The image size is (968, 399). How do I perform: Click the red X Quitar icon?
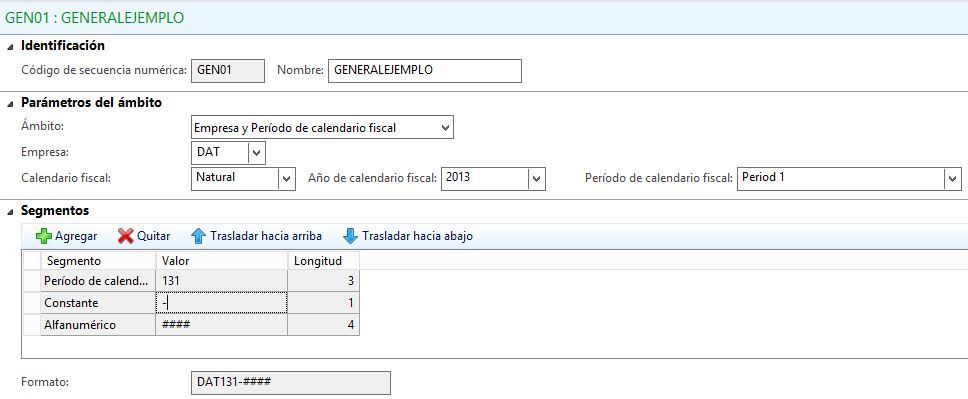pyautogui.click(x=125, y=236)
